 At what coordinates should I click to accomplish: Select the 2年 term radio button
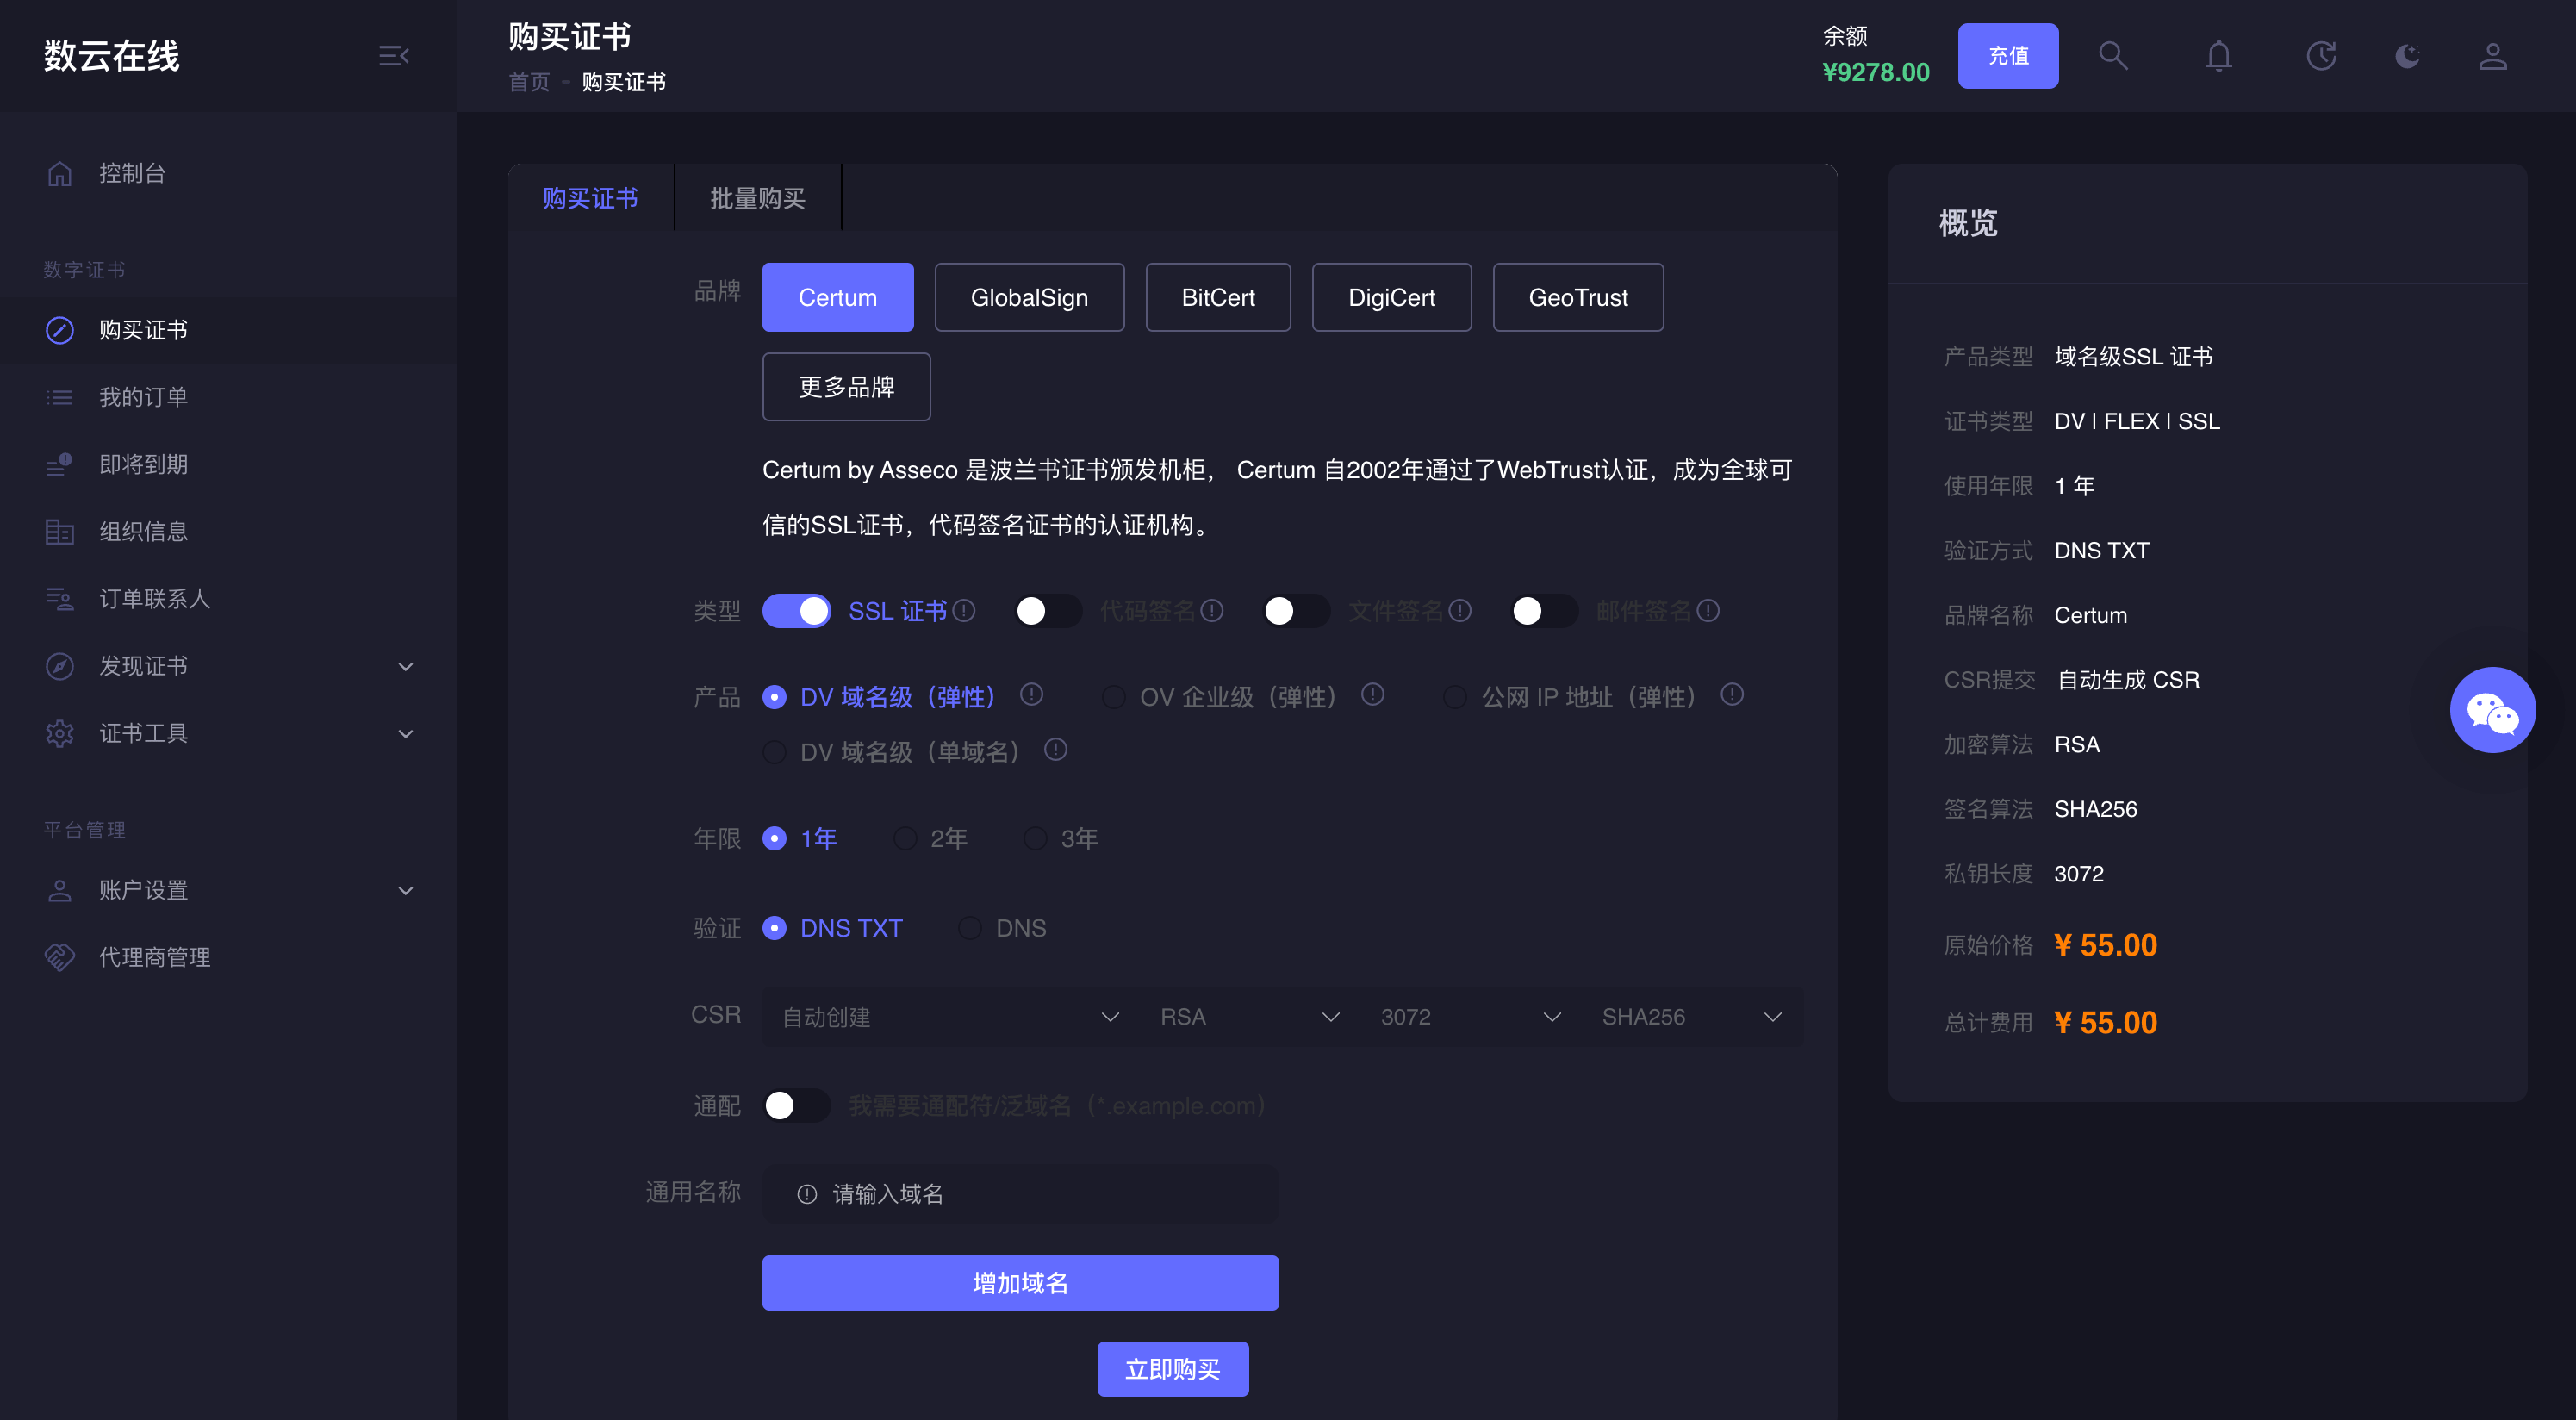tap(905, 838)
